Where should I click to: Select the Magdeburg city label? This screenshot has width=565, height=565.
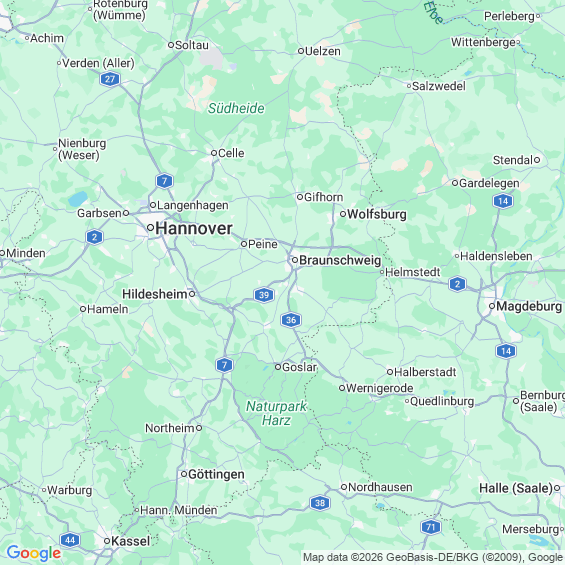(x=529, y=306)
